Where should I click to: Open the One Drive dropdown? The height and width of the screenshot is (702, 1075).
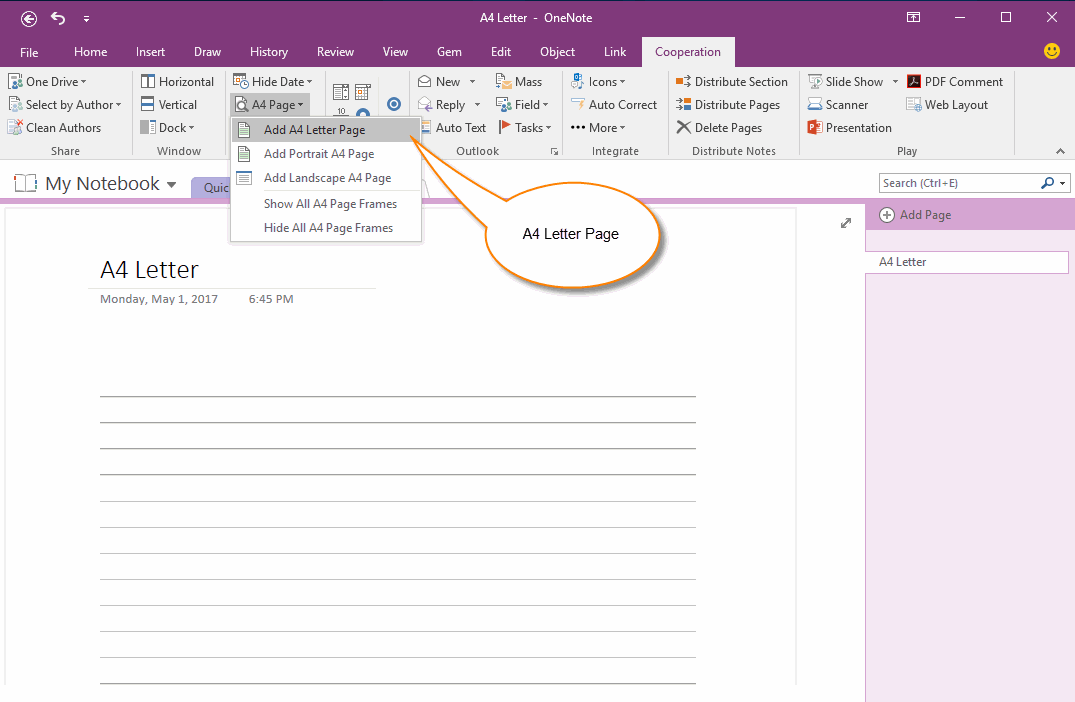pyautogui.click(x=47, y=82)
